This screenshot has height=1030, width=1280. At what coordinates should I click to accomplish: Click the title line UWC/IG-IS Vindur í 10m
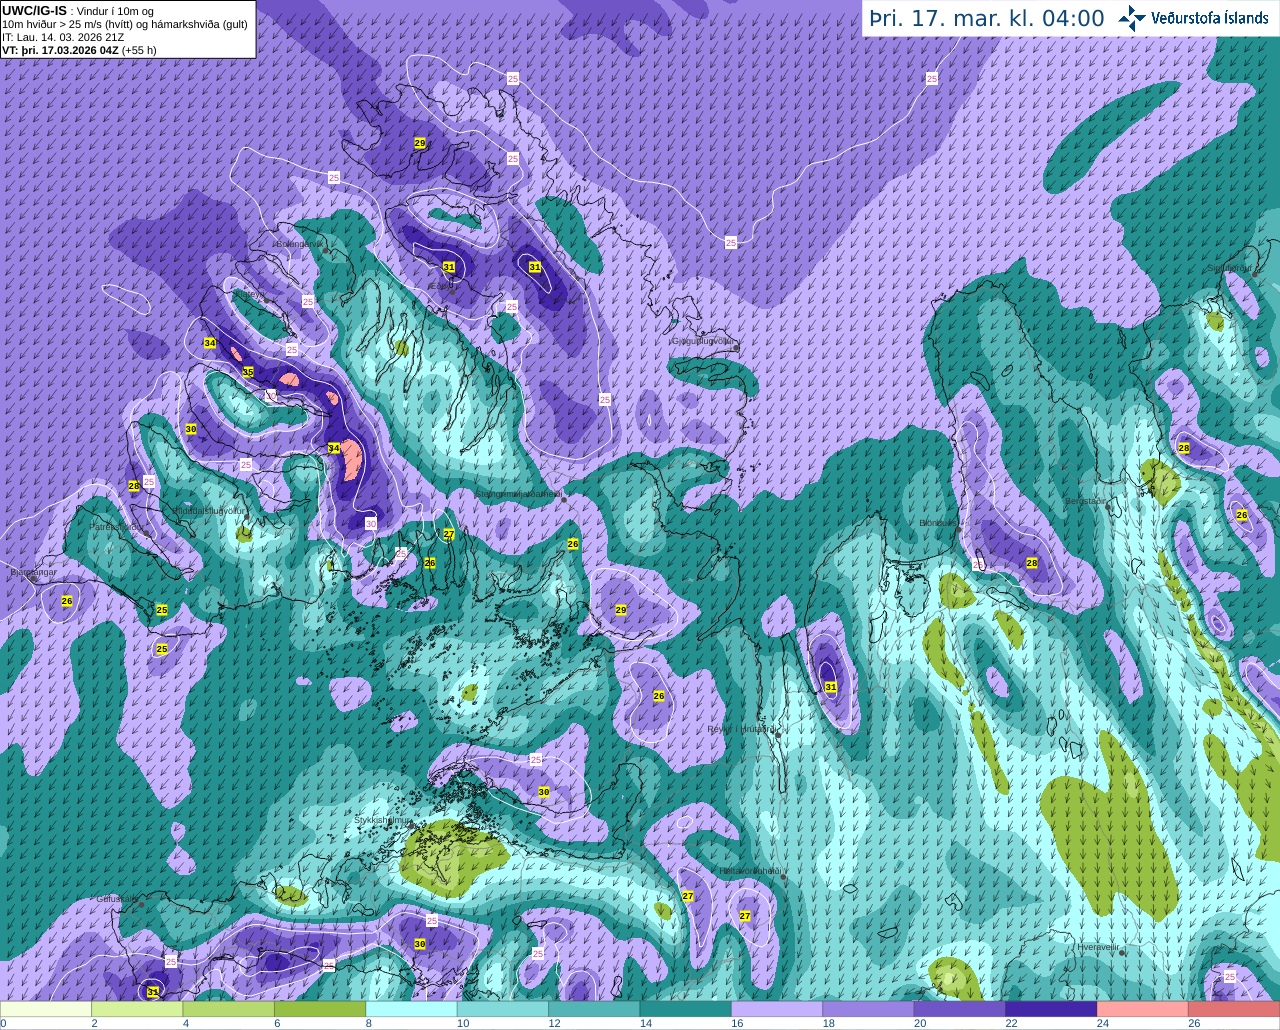pyautogui.click(x=78, y=10)
